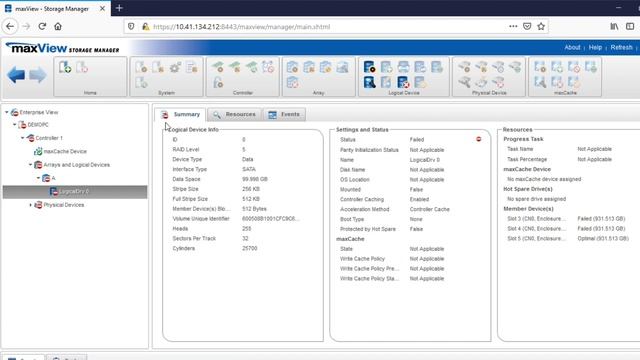
Task: Click 'Slot 5 (CN0, Enclosure...' member device
Action: (x=537, y=238)
